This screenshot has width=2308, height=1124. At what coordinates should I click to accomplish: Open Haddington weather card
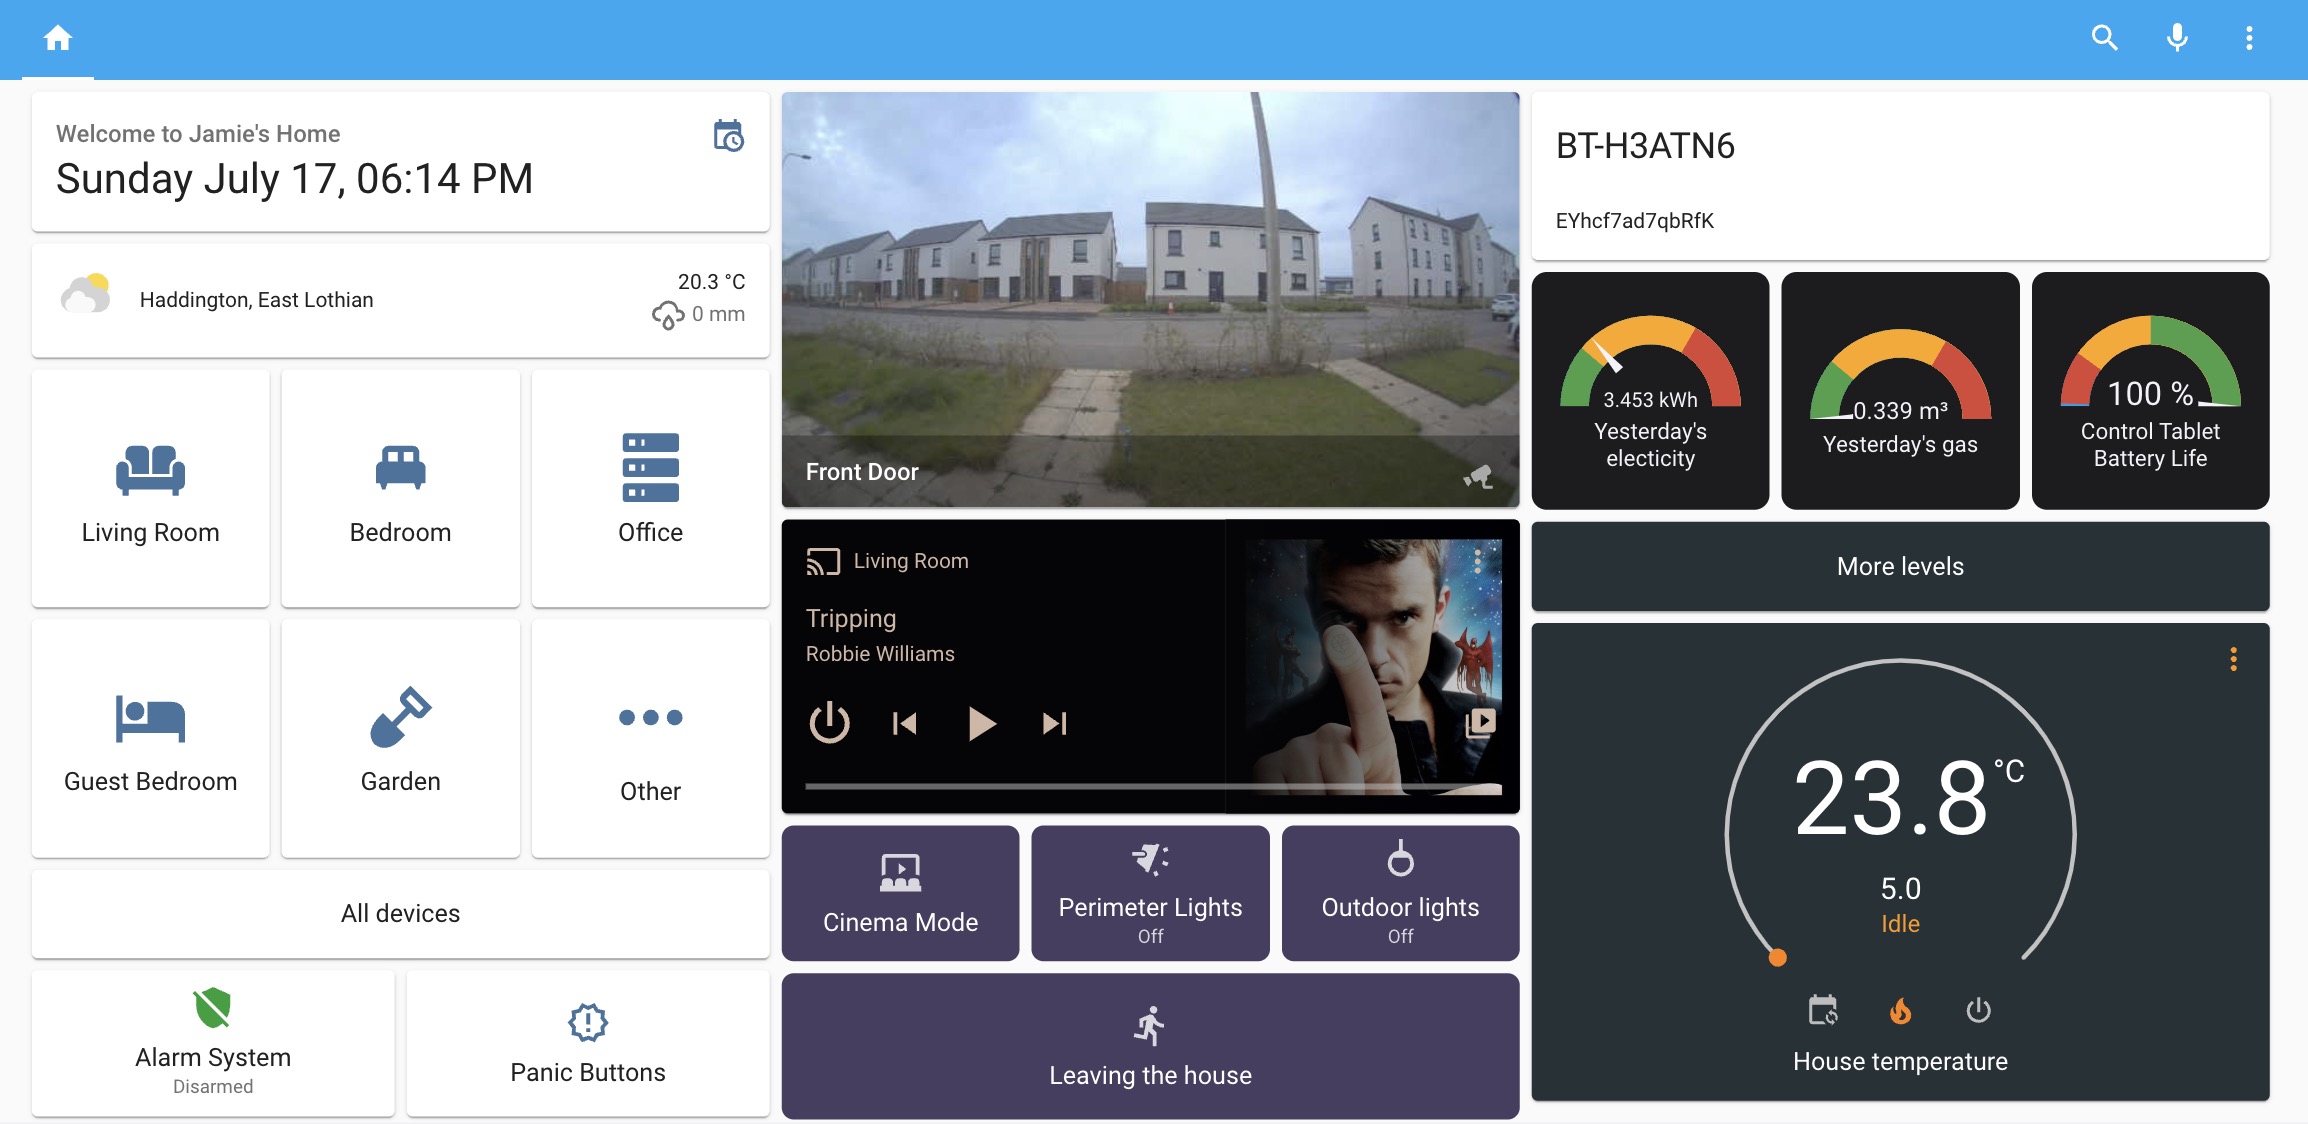pos(400,300)
